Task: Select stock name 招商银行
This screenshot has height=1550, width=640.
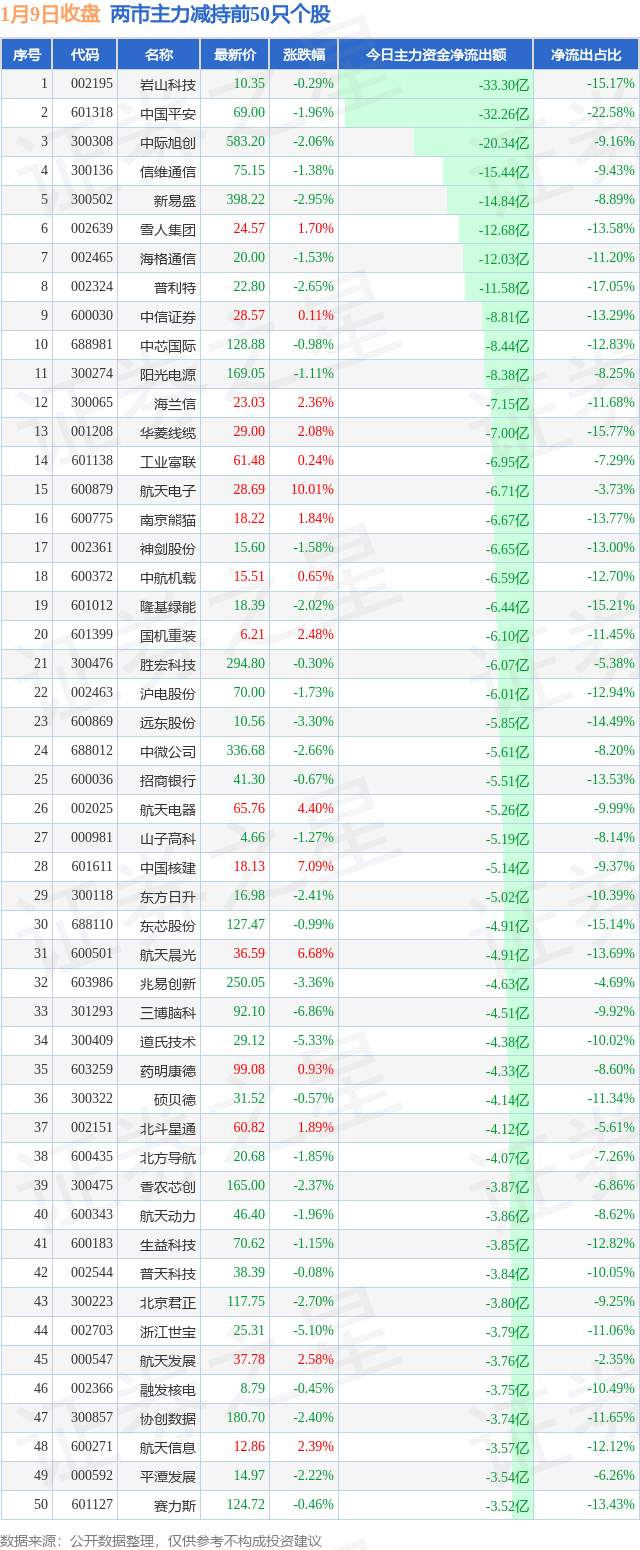Action: point(169,780)
